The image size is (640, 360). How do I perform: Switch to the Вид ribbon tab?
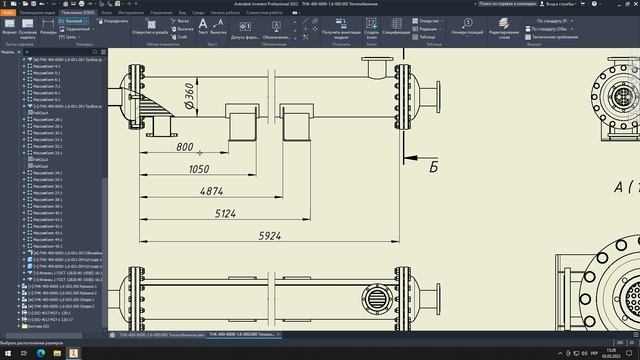[x=182, y=13]
